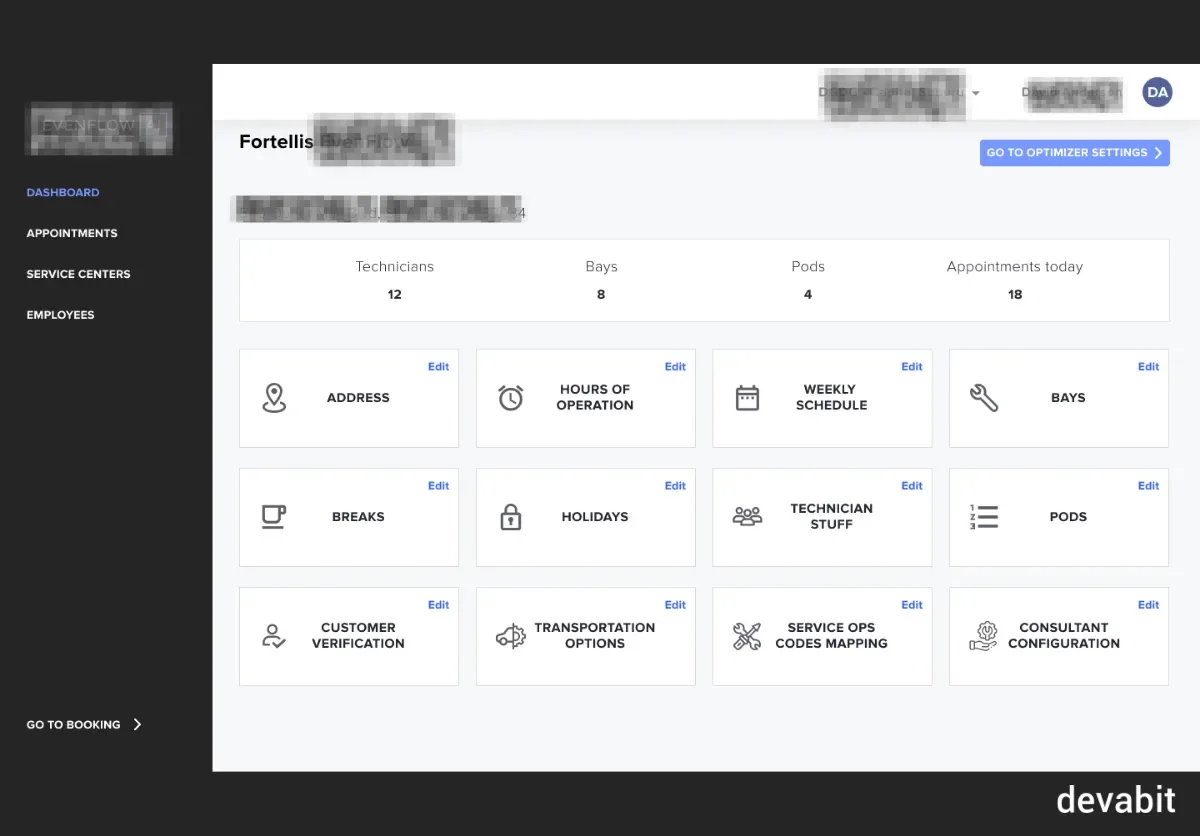The image size is (1200, 836).
Task: Click the Consultant Configuration gear-hand icon
Action: [x=984, y=636]
